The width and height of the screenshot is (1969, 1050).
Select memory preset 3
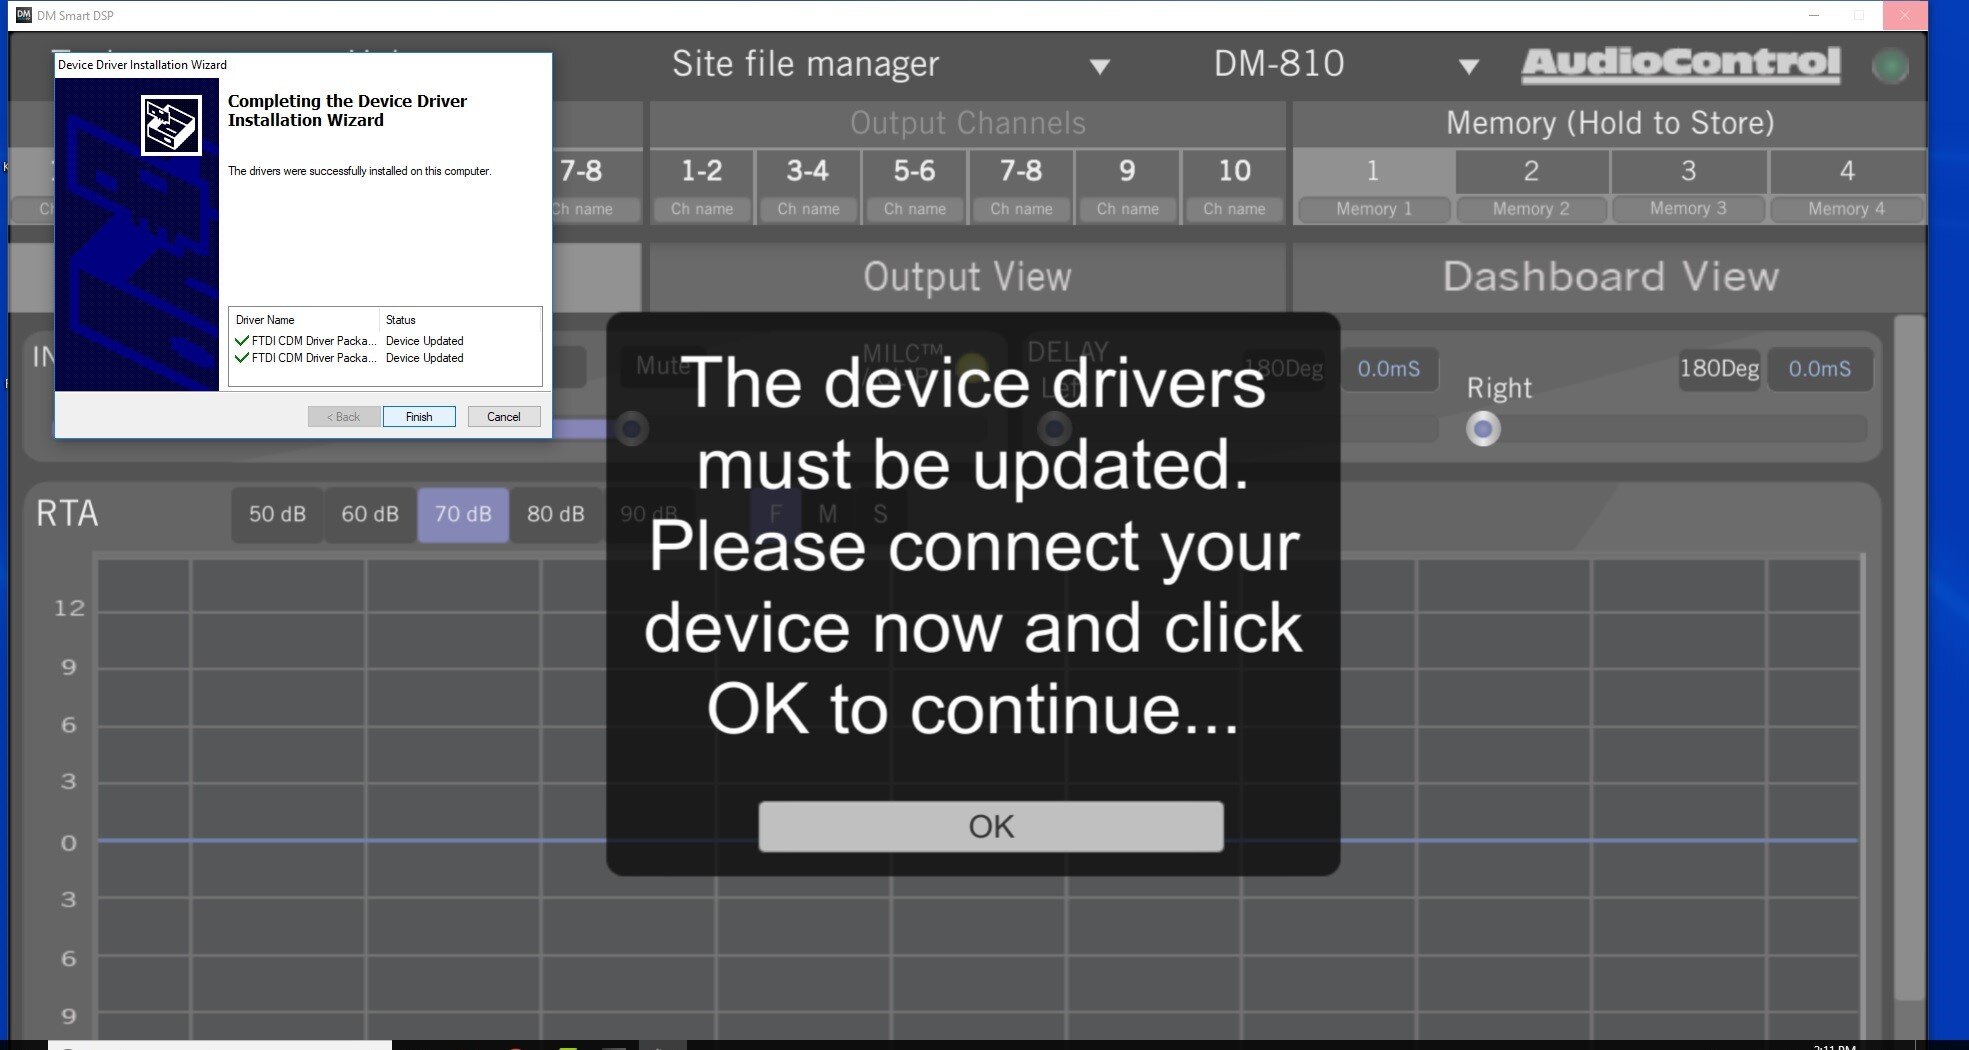click(x=1688, y=171)
